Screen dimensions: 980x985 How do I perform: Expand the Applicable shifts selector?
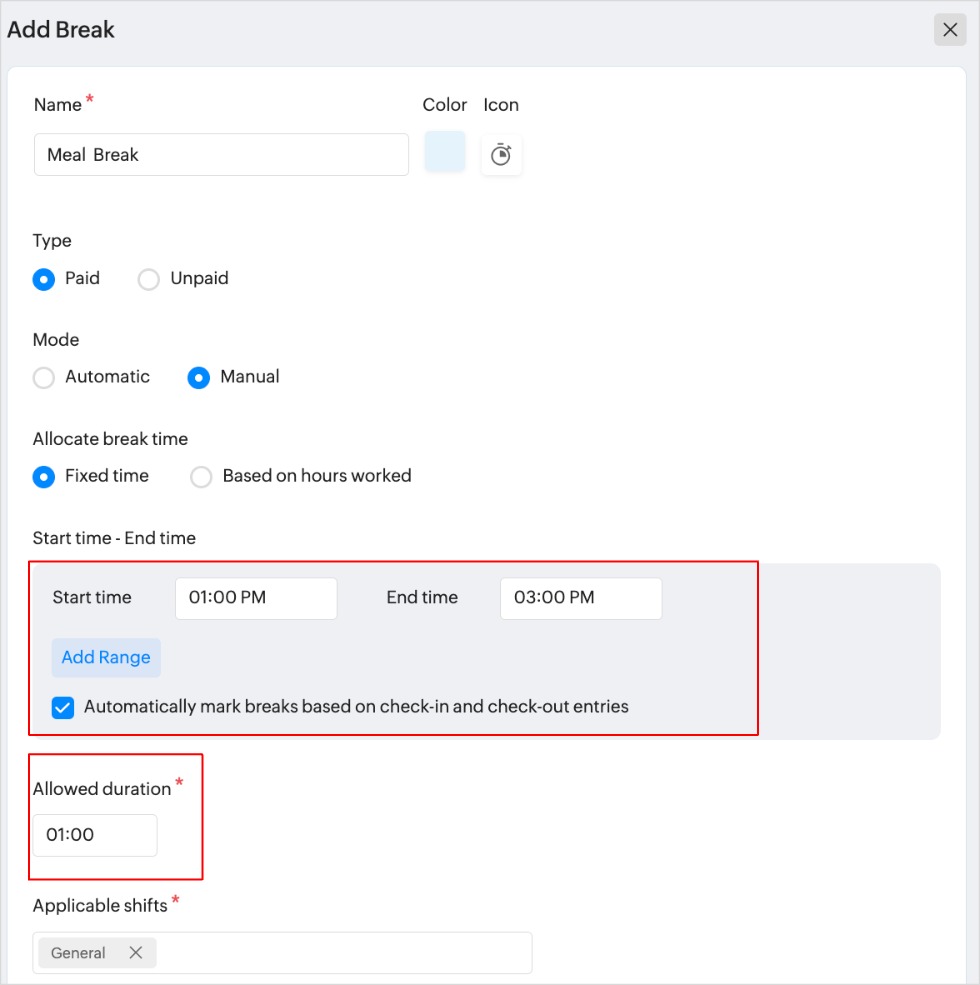click(x=340, y=953)
